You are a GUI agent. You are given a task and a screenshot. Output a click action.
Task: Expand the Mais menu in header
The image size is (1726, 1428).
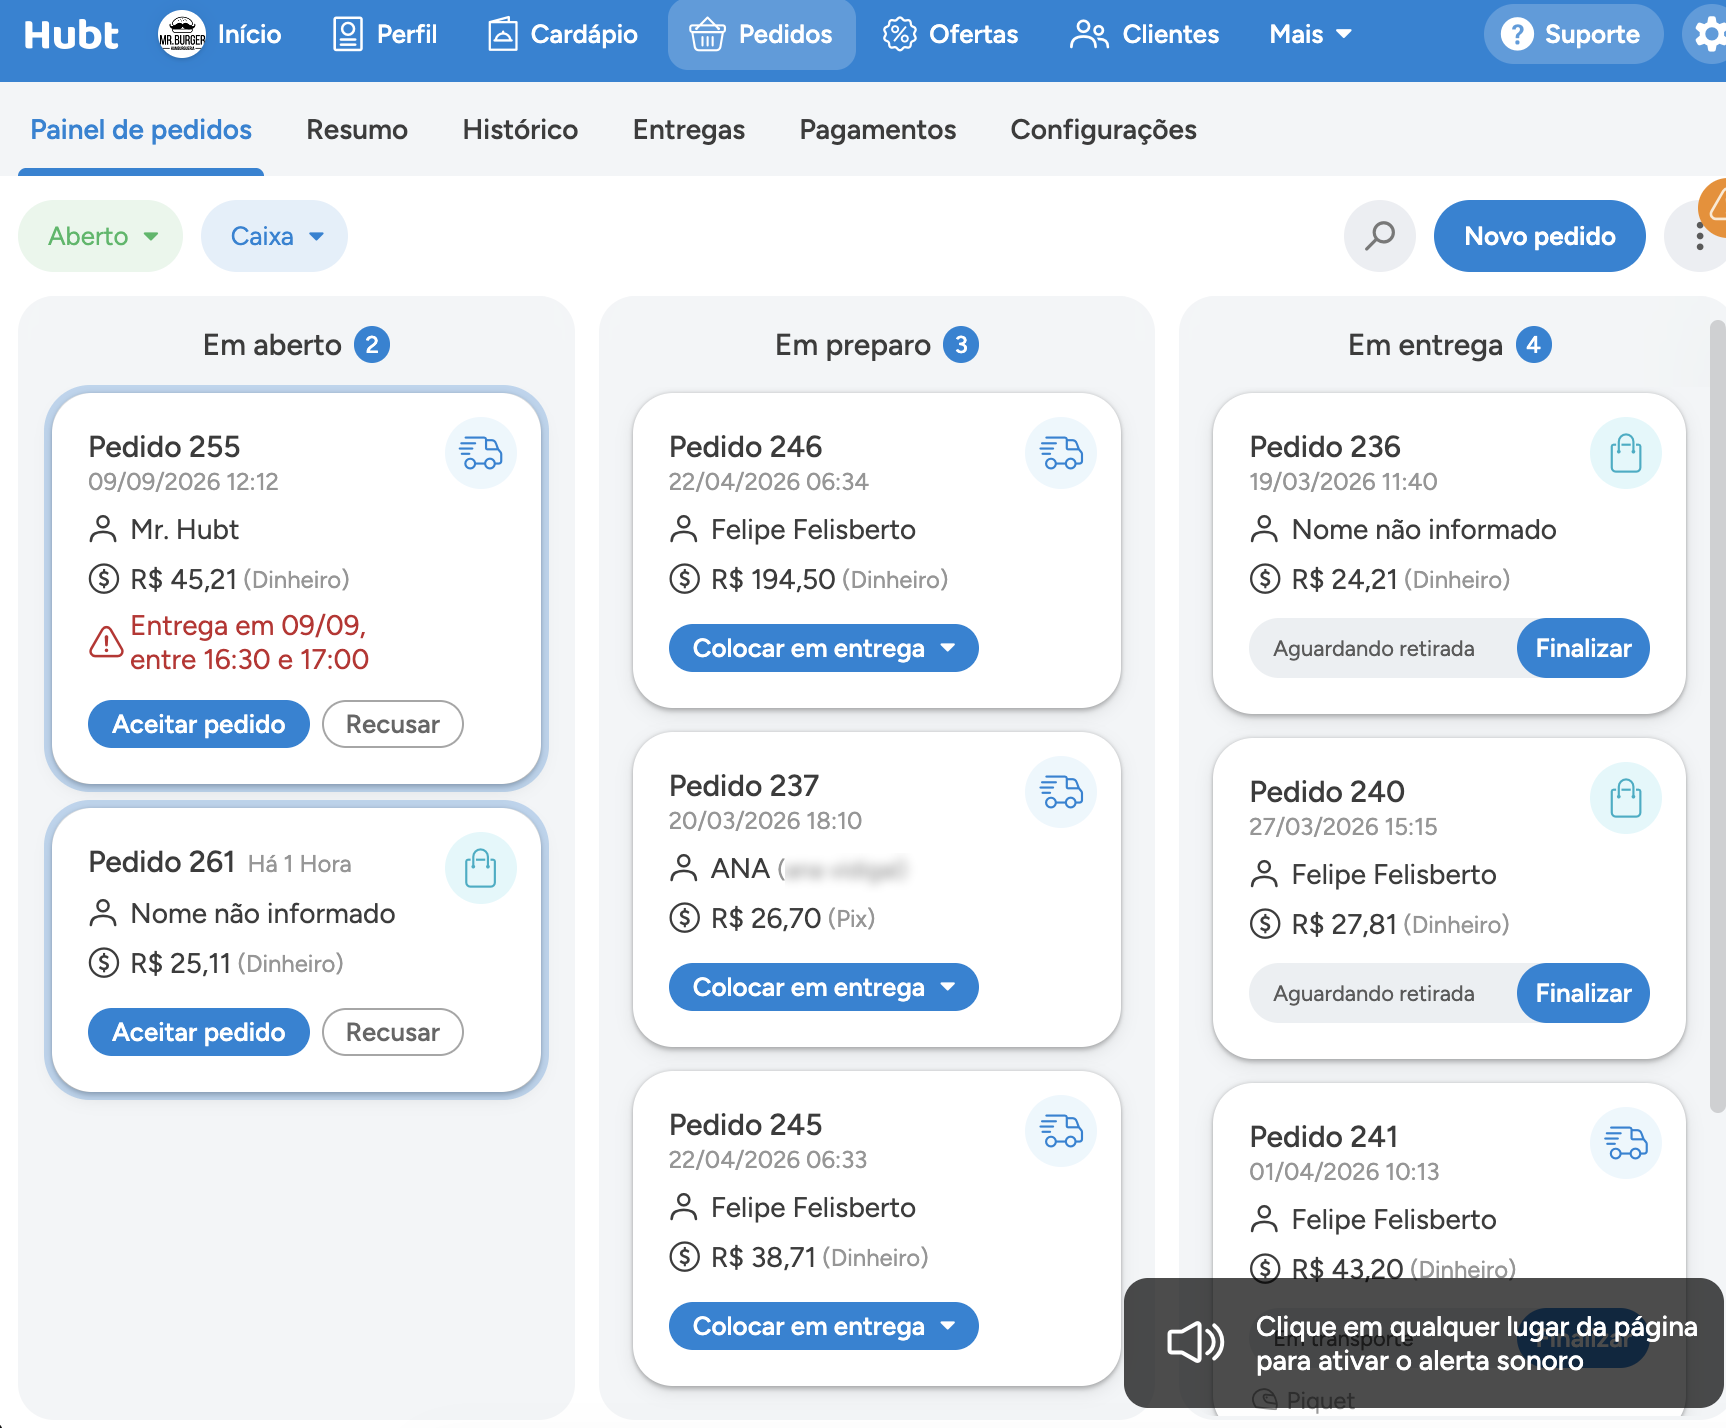coord(1310,34)
